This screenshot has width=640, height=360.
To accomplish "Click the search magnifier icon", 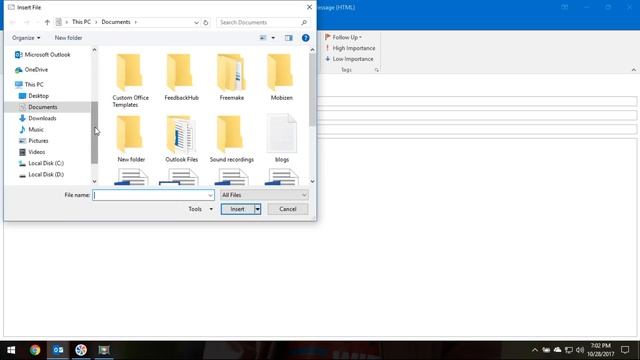I will click(304, 22).
